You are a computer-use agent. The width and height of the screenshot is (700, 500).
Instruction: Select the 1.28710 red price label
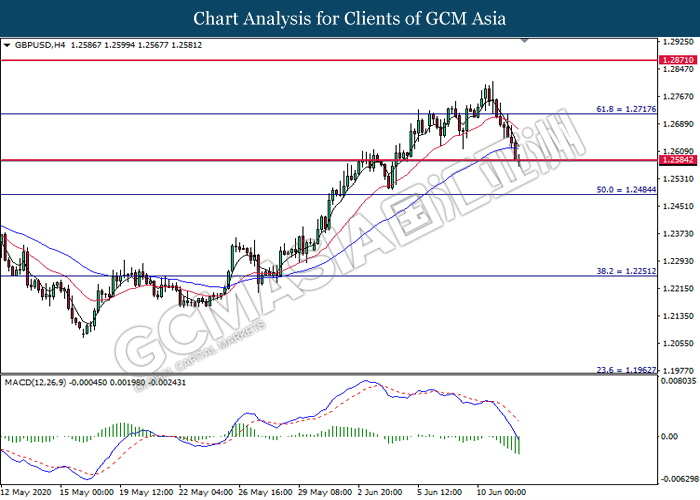(x=678, y=60)
